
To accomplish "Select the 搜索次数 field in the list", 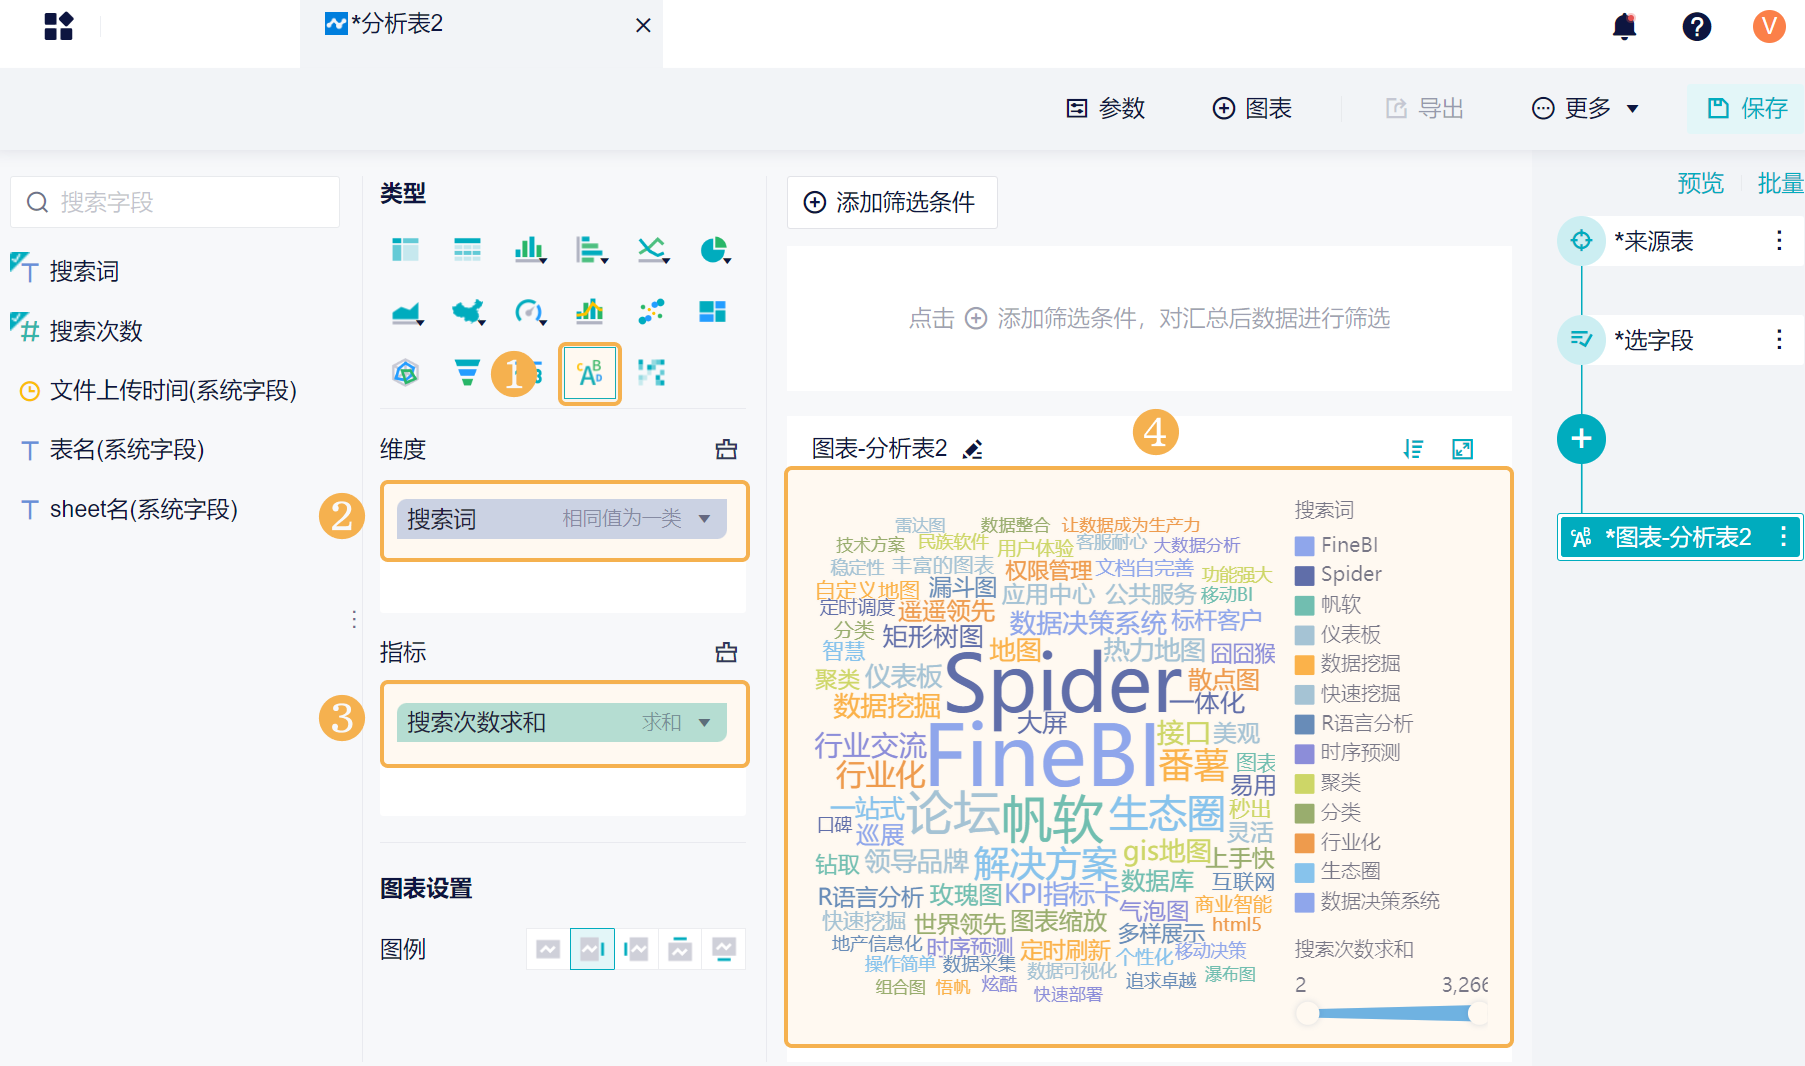I will coord(96,331).
